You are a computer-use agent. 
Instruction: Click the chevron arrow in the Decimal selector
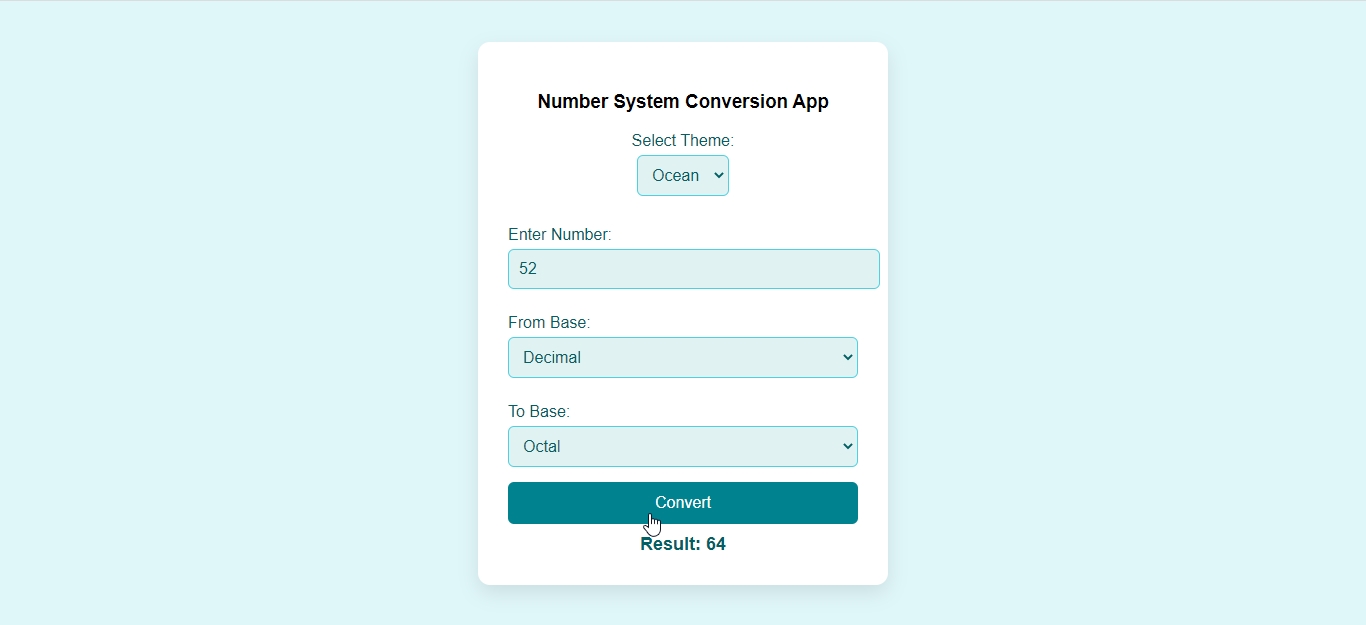(x=848, y=357)
